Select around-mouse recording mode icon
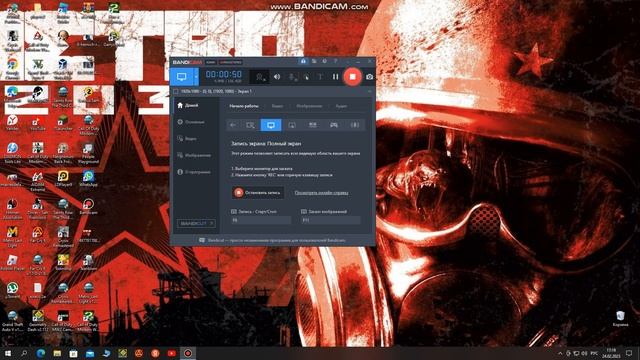This screenshot has height=360, width=640. pos(292,125)
